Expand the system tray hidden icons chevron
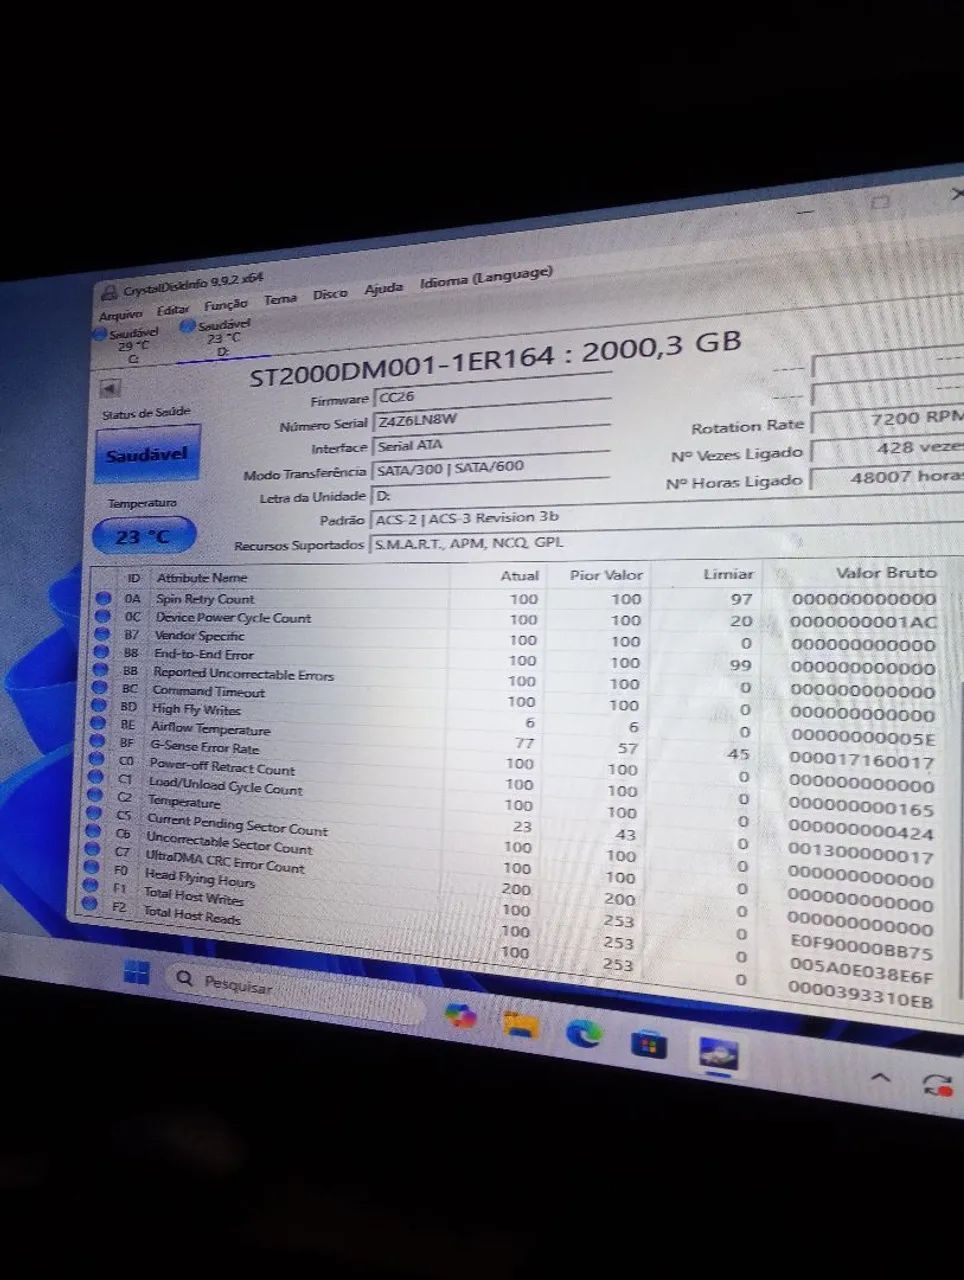 (x=880, y=1078)
